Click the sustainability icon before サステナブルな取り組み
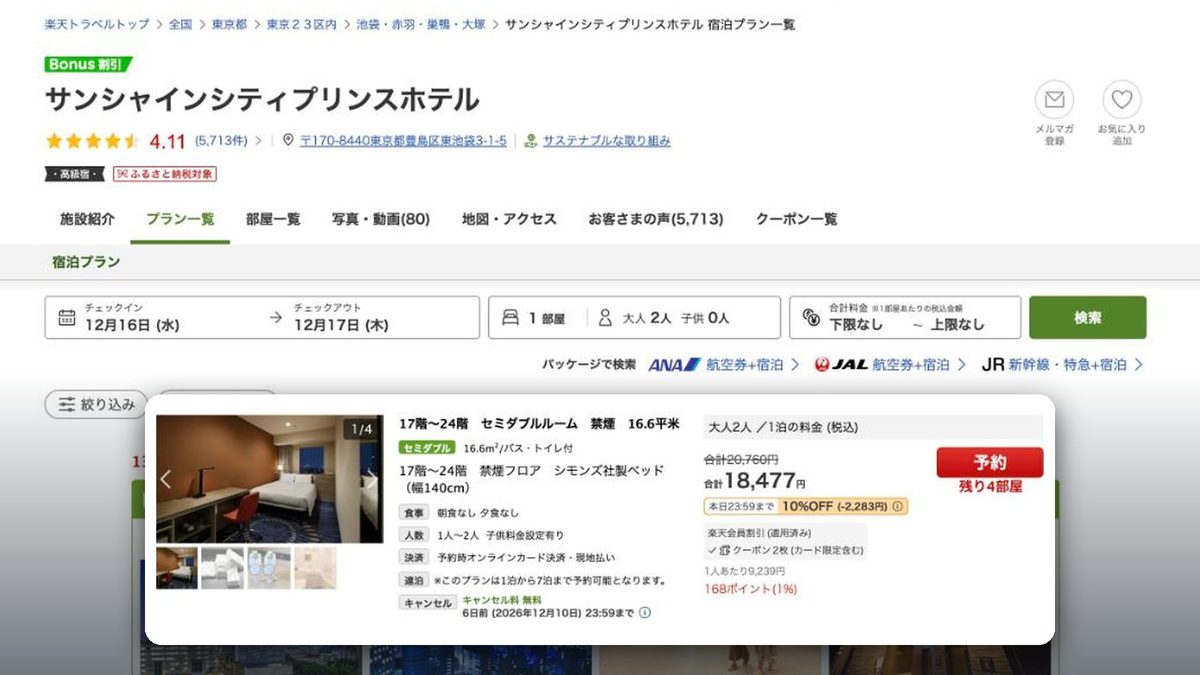This screenshot has width=1200, height=675. [531, 141]
